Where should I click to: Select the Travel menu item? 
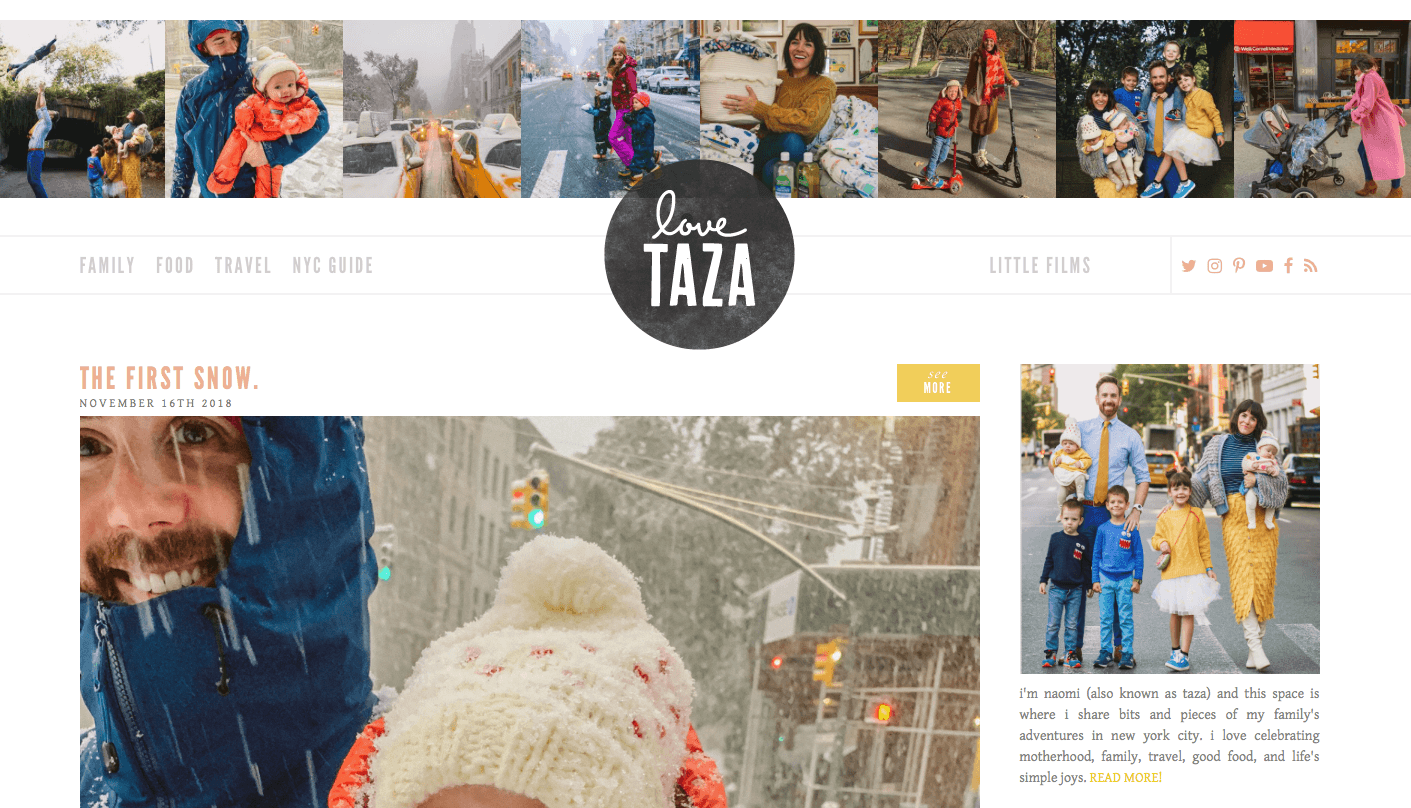pos(243,266)
